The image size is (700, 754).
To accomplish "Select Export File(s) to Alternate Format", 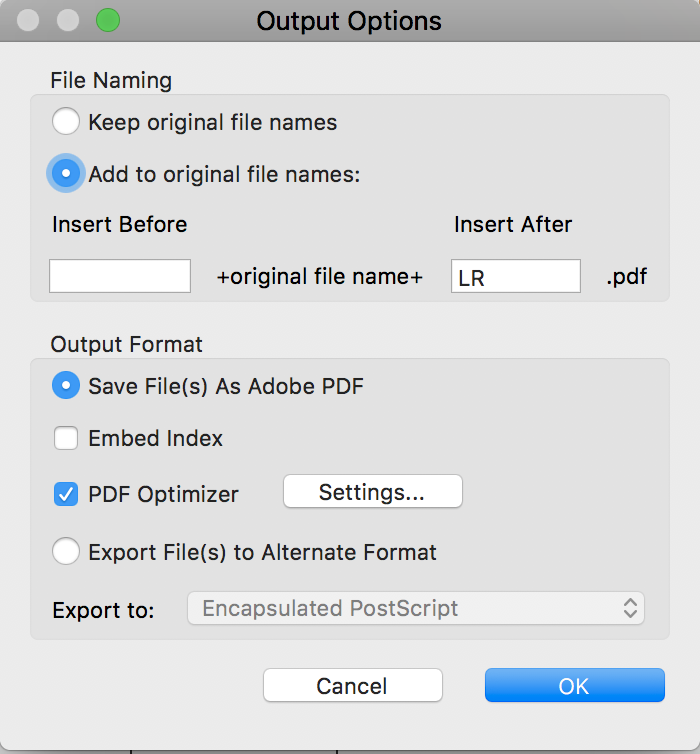I will click(x=66, y=552).
